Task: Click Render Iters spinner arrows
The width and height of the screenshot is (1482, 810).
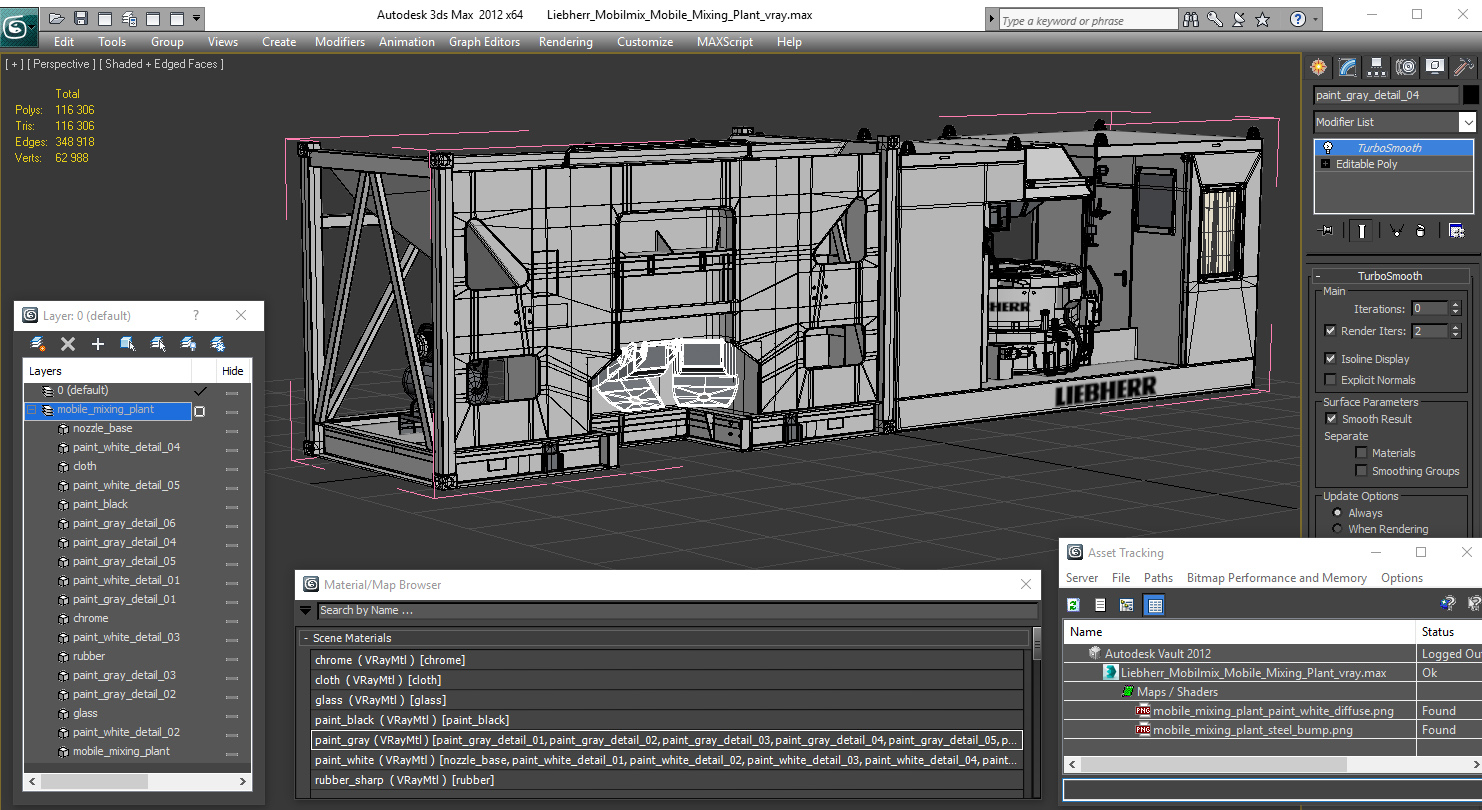Action: 1455,331
